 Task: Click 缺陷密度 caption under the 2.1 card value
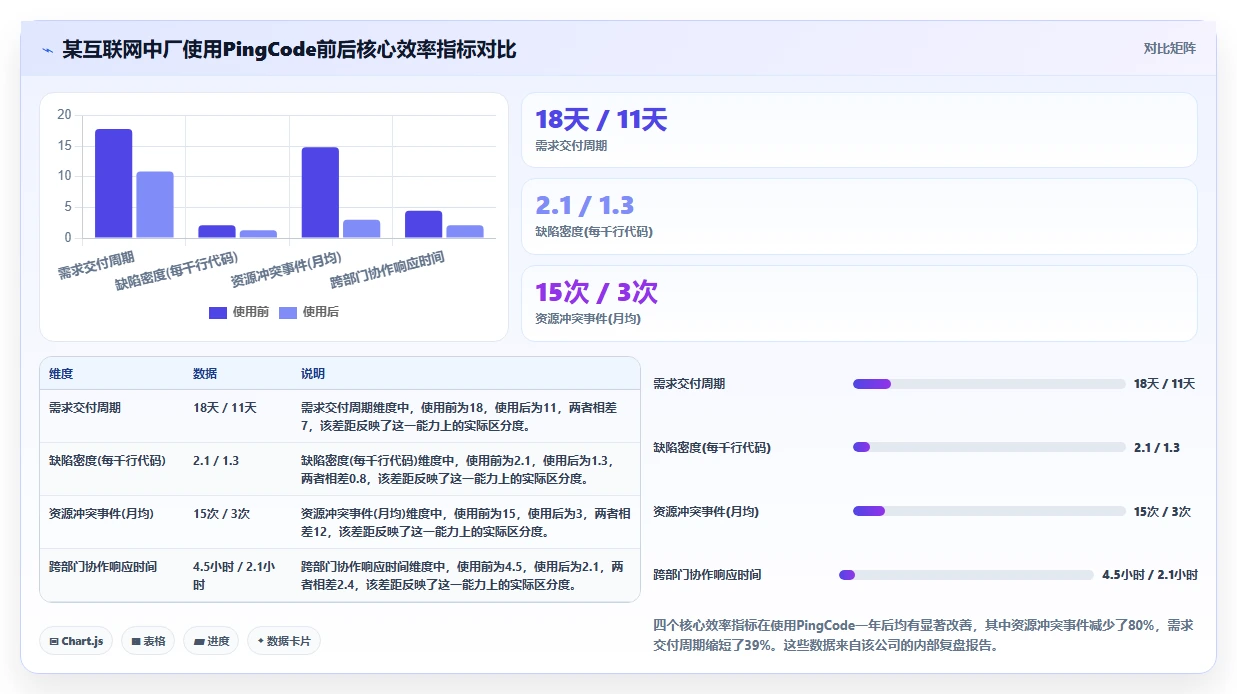pyautogui.click(x=594, y=231)
